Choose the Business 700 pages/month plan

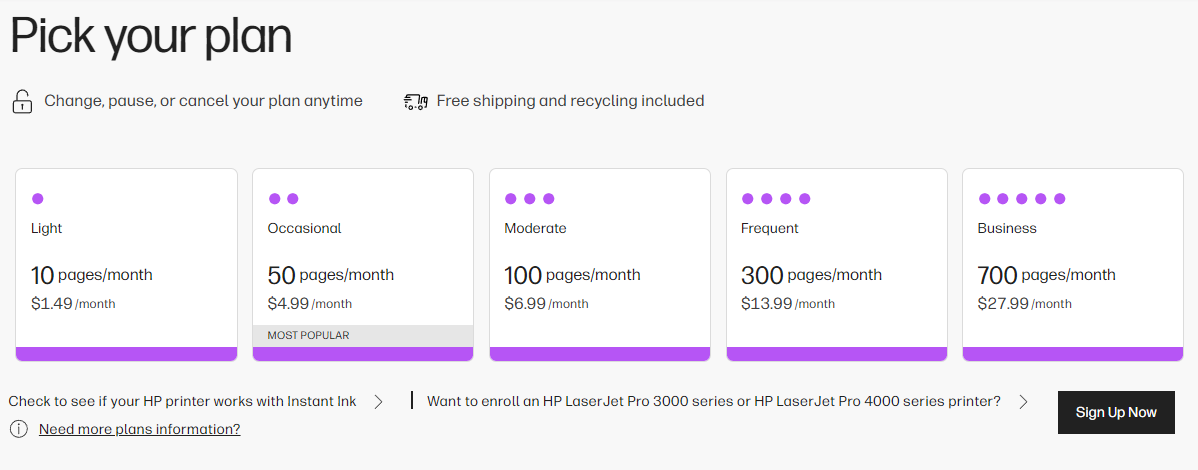pyautogui.click(x=1073, y=264)
